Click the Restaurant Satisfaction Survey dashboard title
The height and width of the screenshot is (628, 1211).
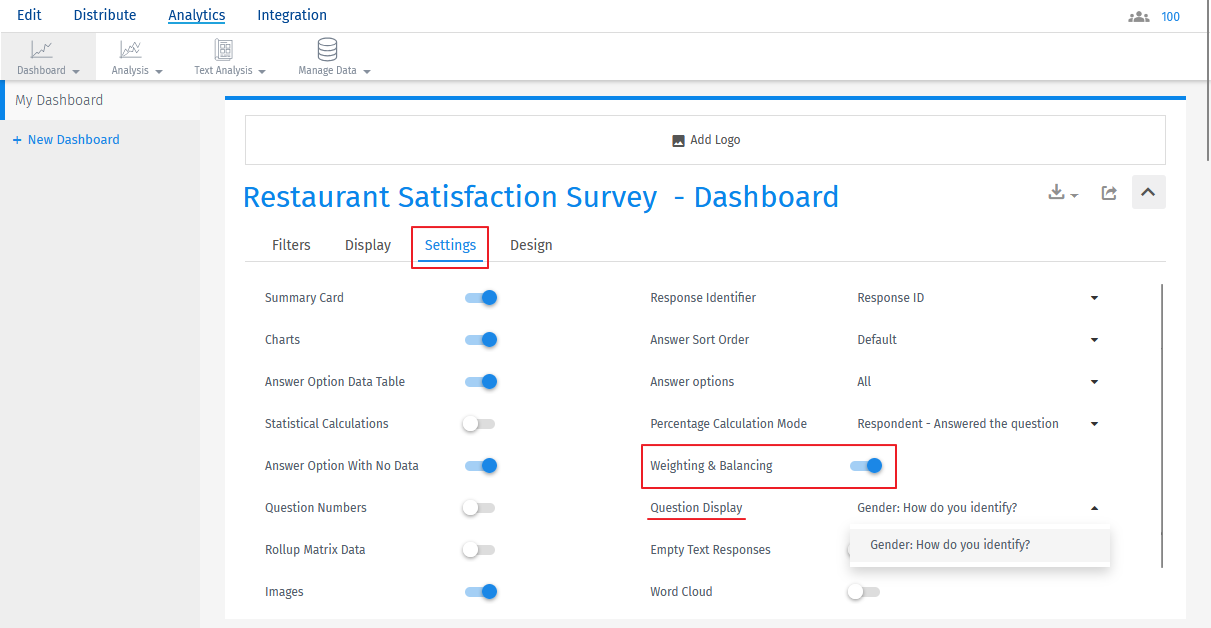tap(541, 197)
